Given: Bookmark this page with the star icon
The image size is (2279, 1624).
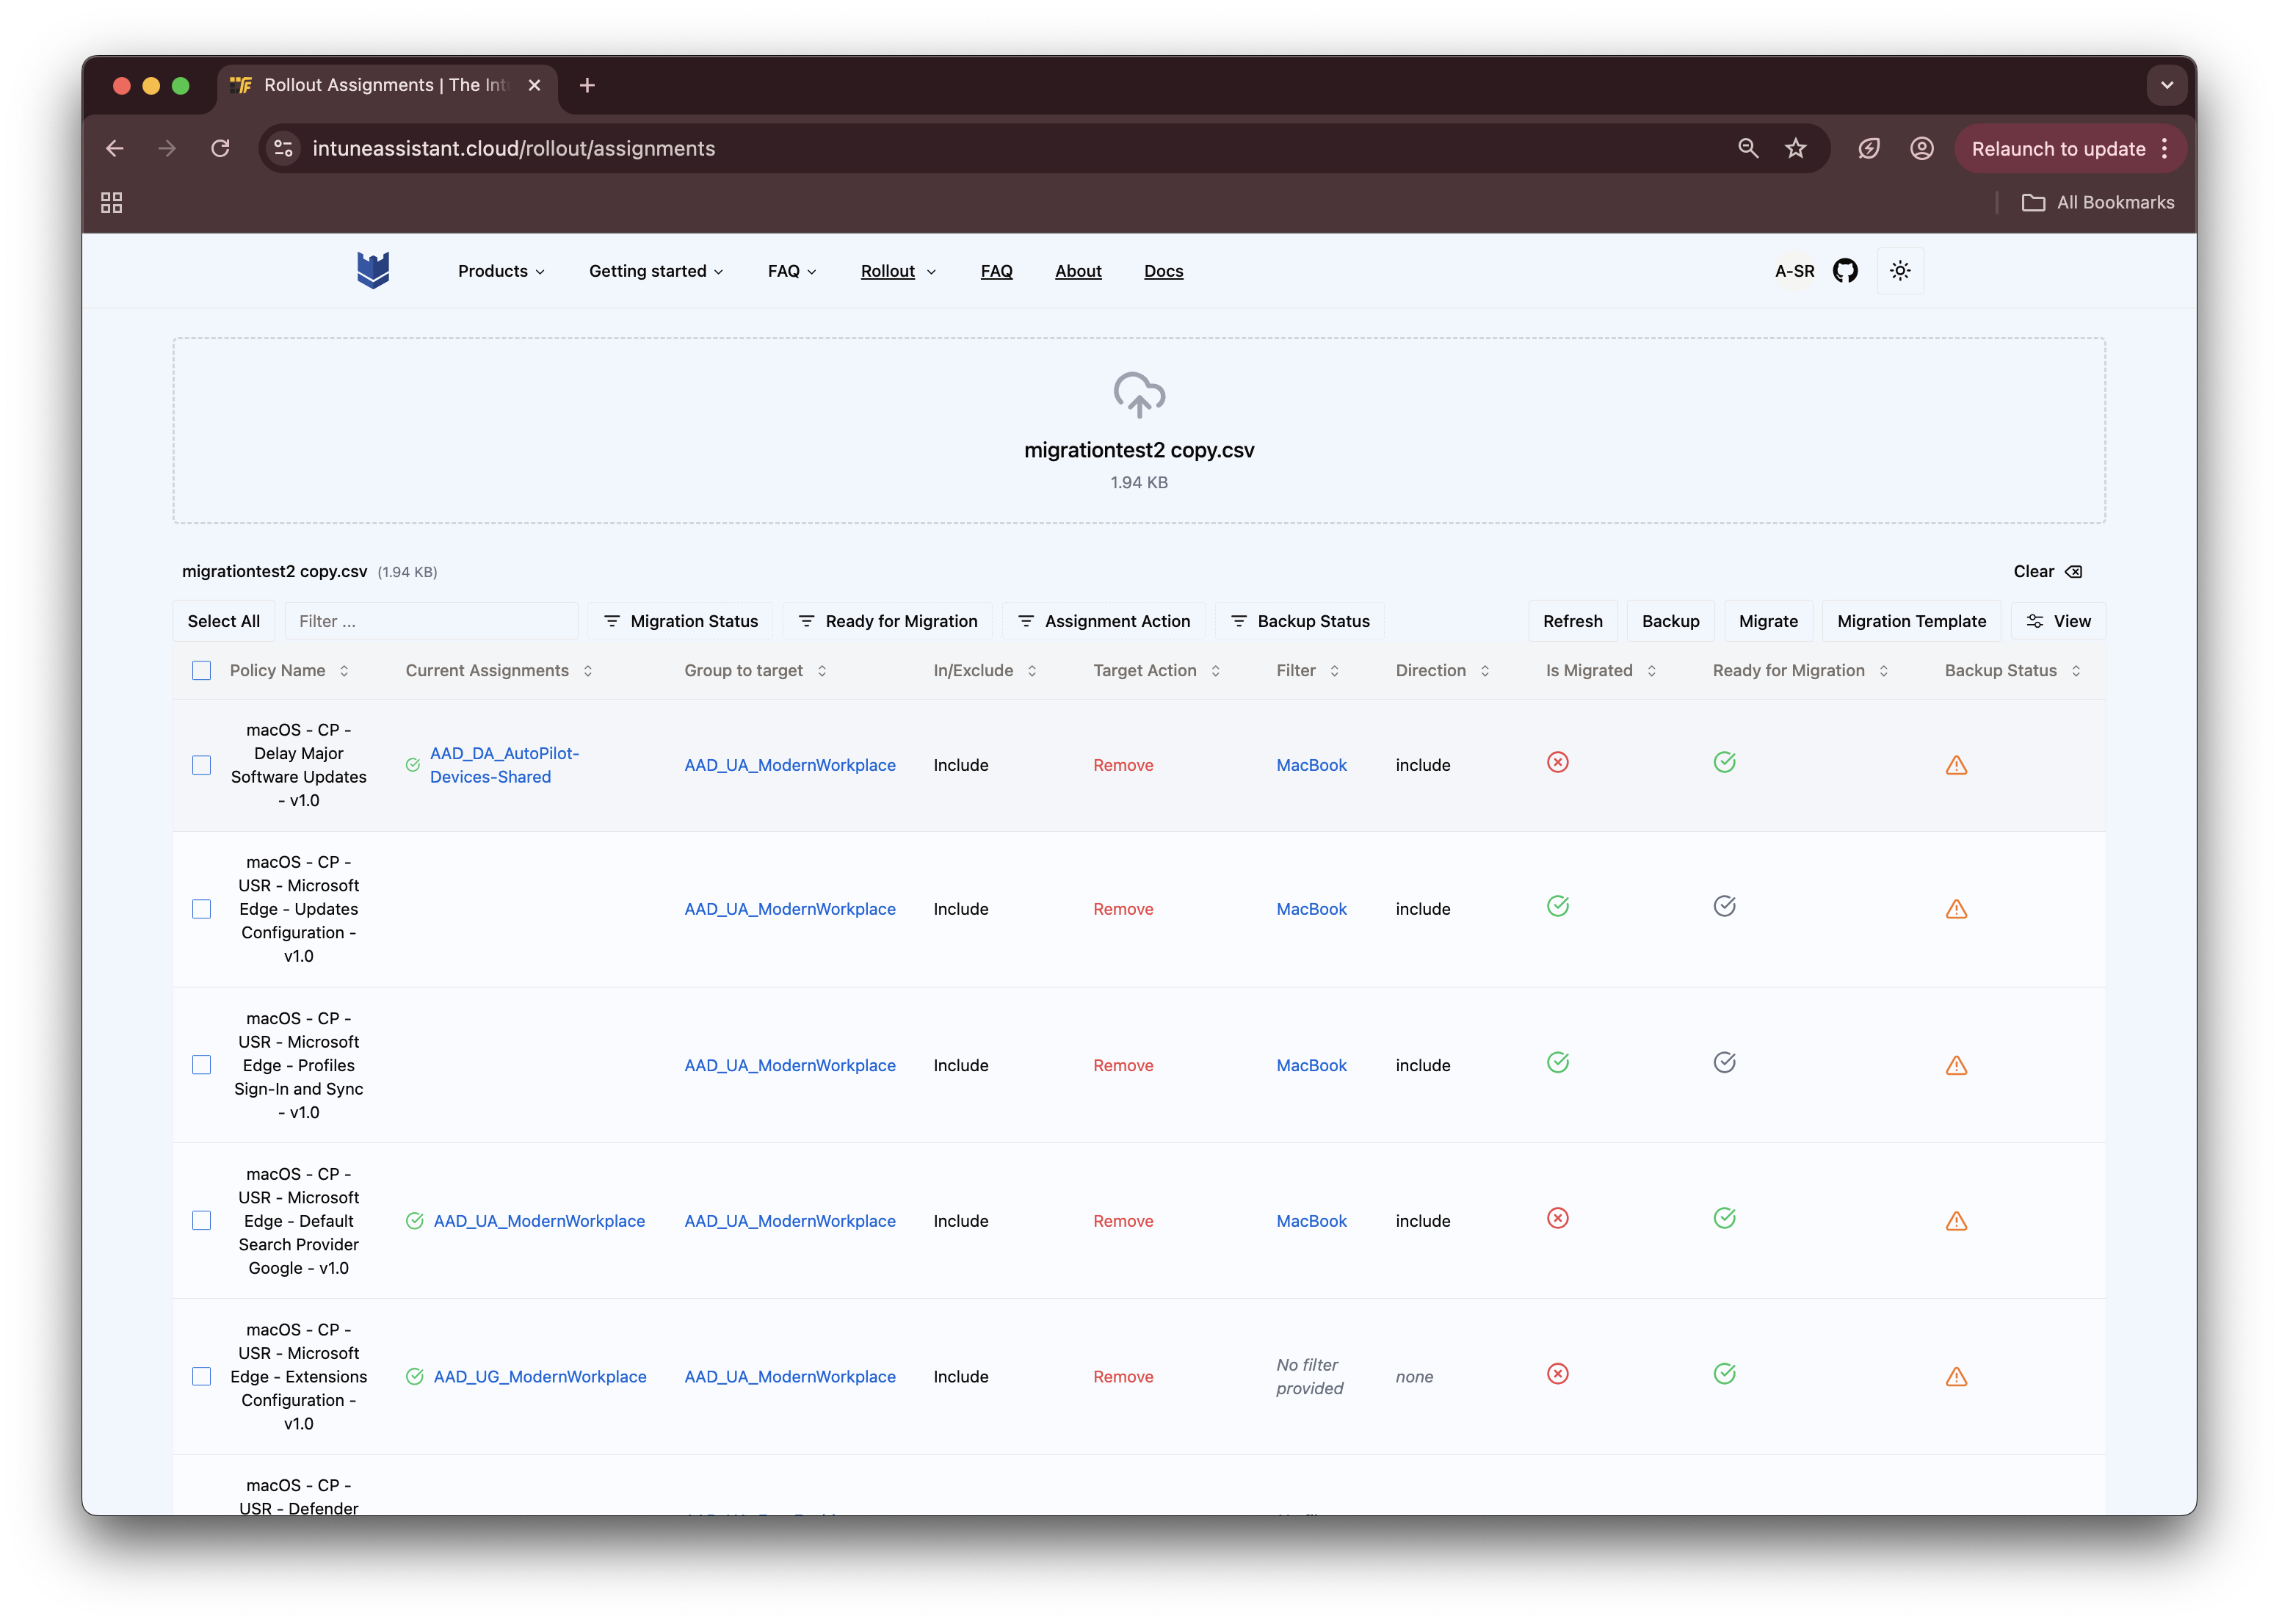Looking at the screenshot, I should point(1796,148).
